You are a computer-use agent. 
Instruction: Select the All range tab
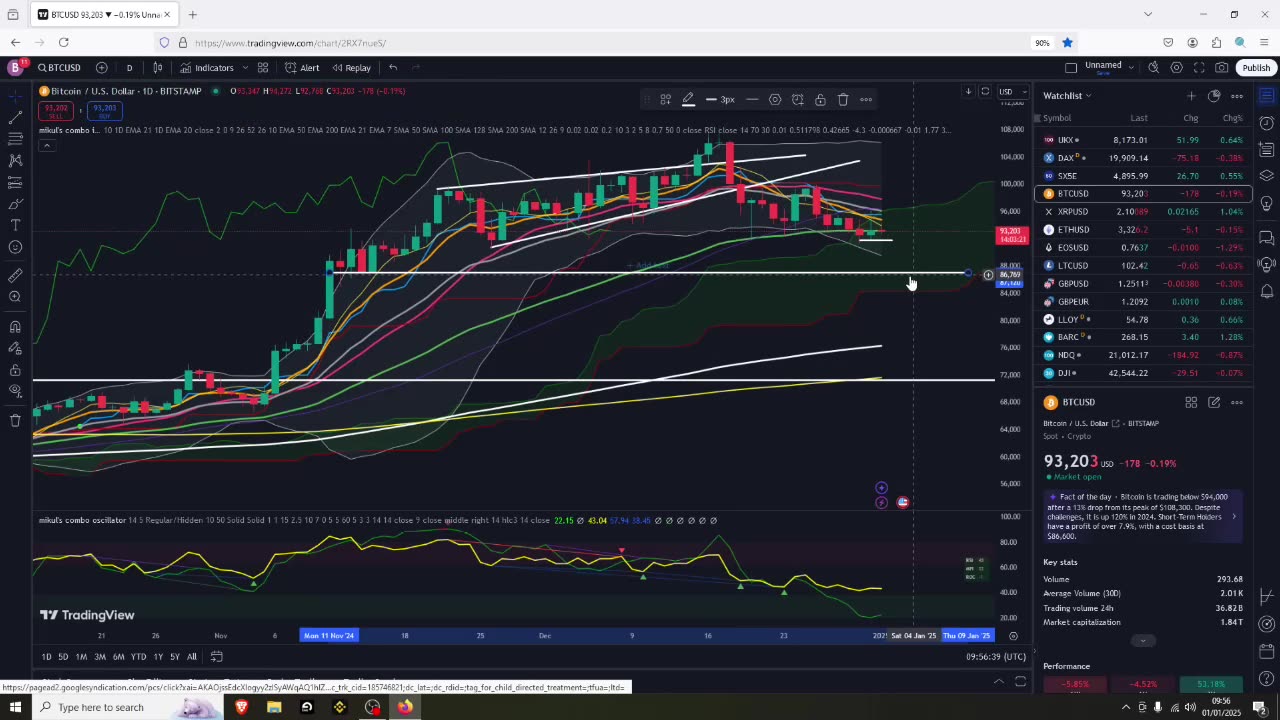(x=191, y=657)
